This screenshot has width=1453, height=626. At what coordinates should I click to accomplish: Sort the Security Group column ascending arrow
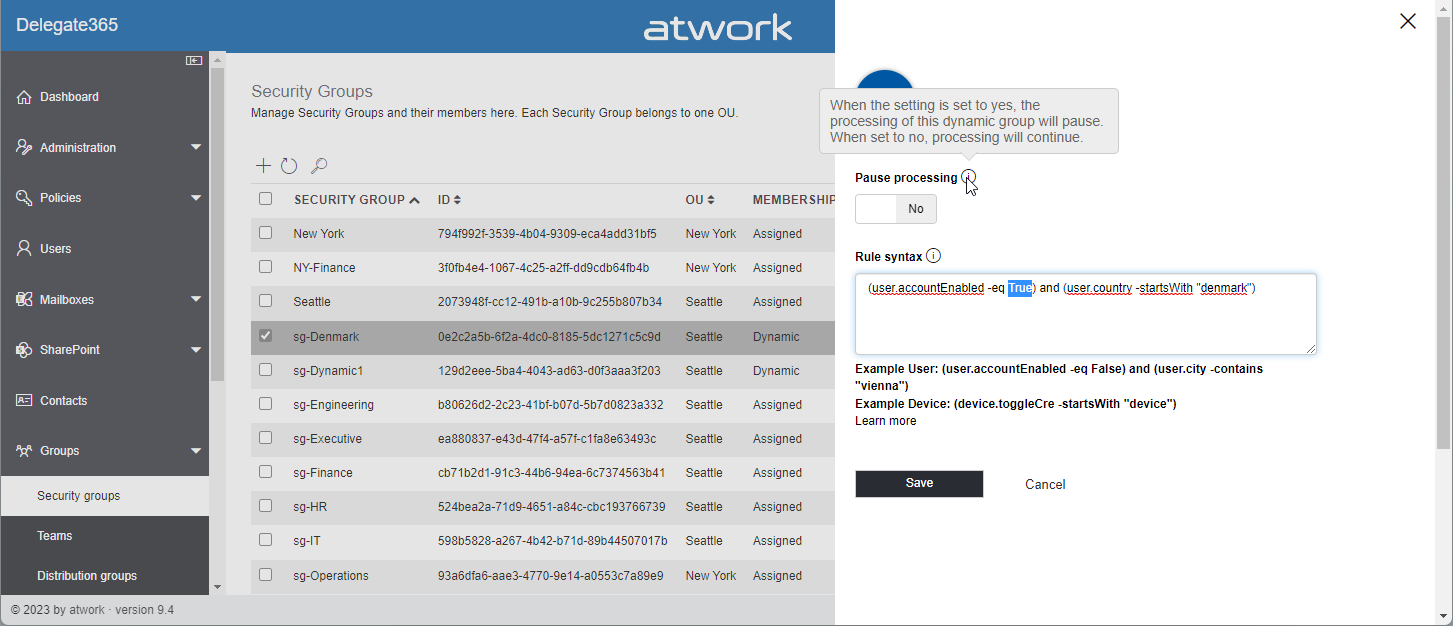(414, 200)
